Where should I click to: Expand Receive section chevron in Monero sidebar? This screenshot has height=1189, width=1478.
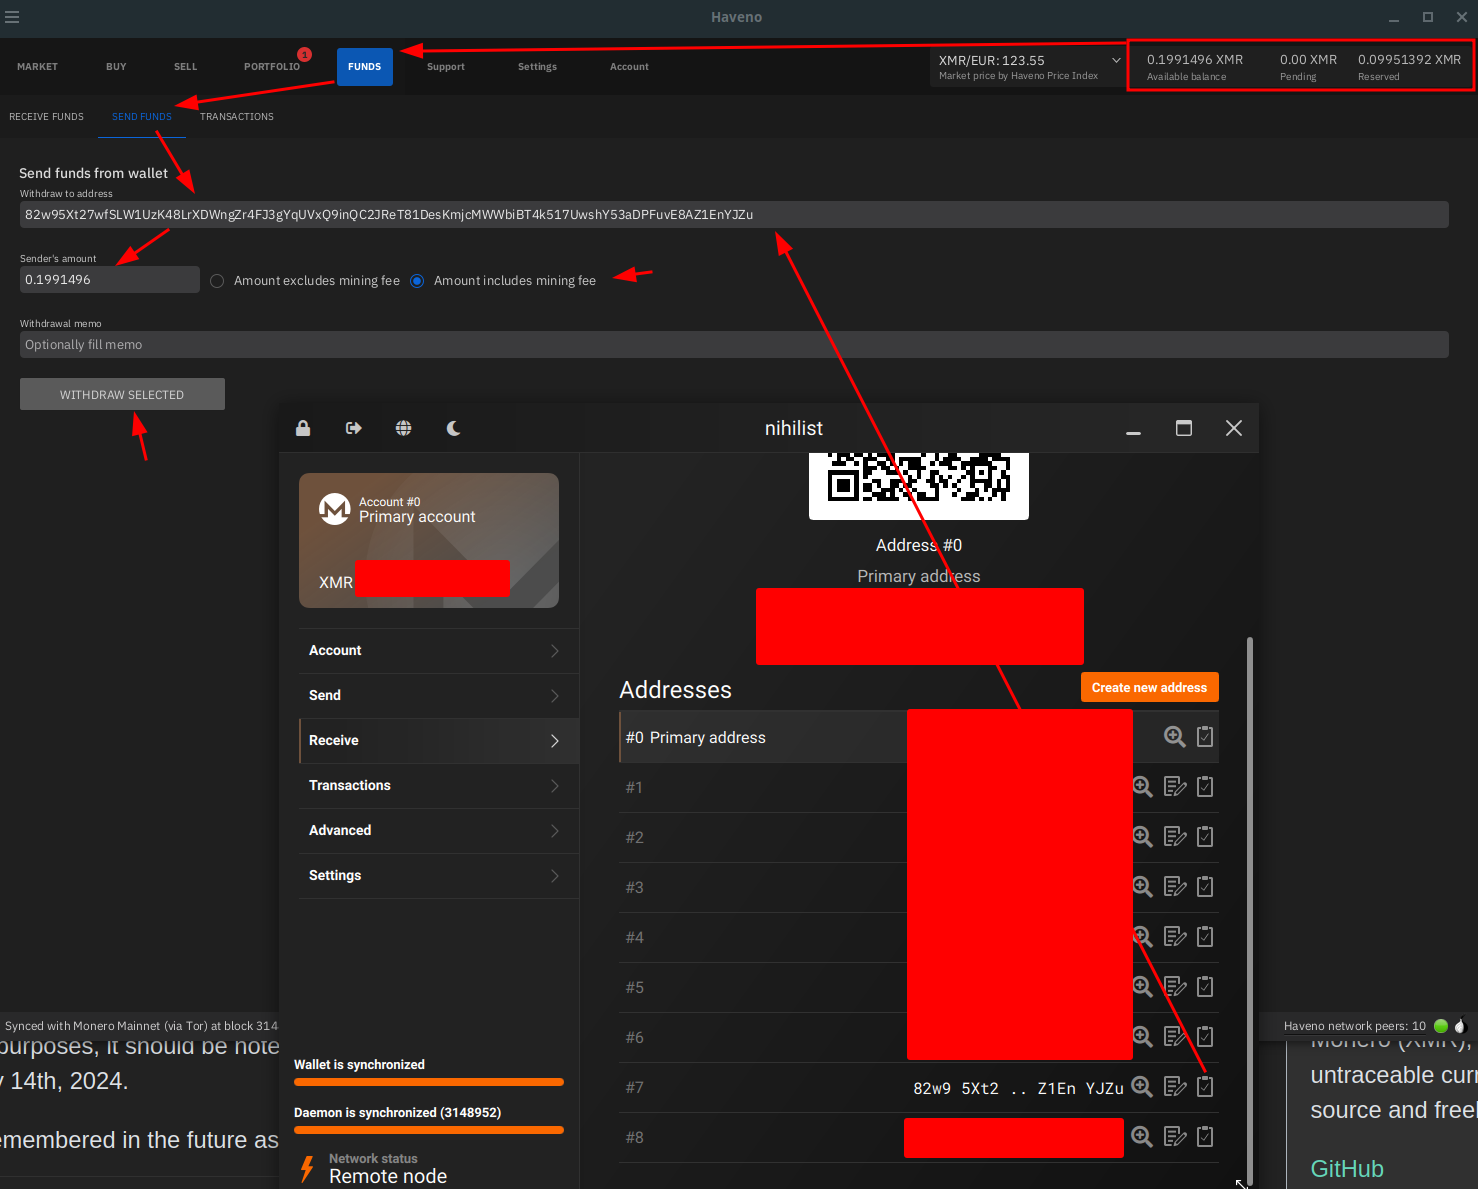pos(555,741)
